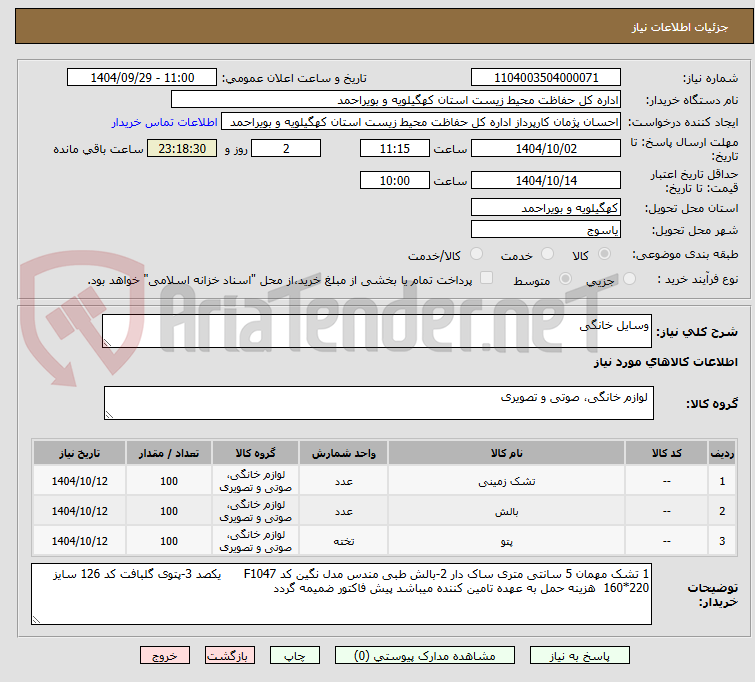This screenshot has height=682, width=755.
Task: Select the کالا radio button
Action: pyautogui.click(x=604, y=254)
